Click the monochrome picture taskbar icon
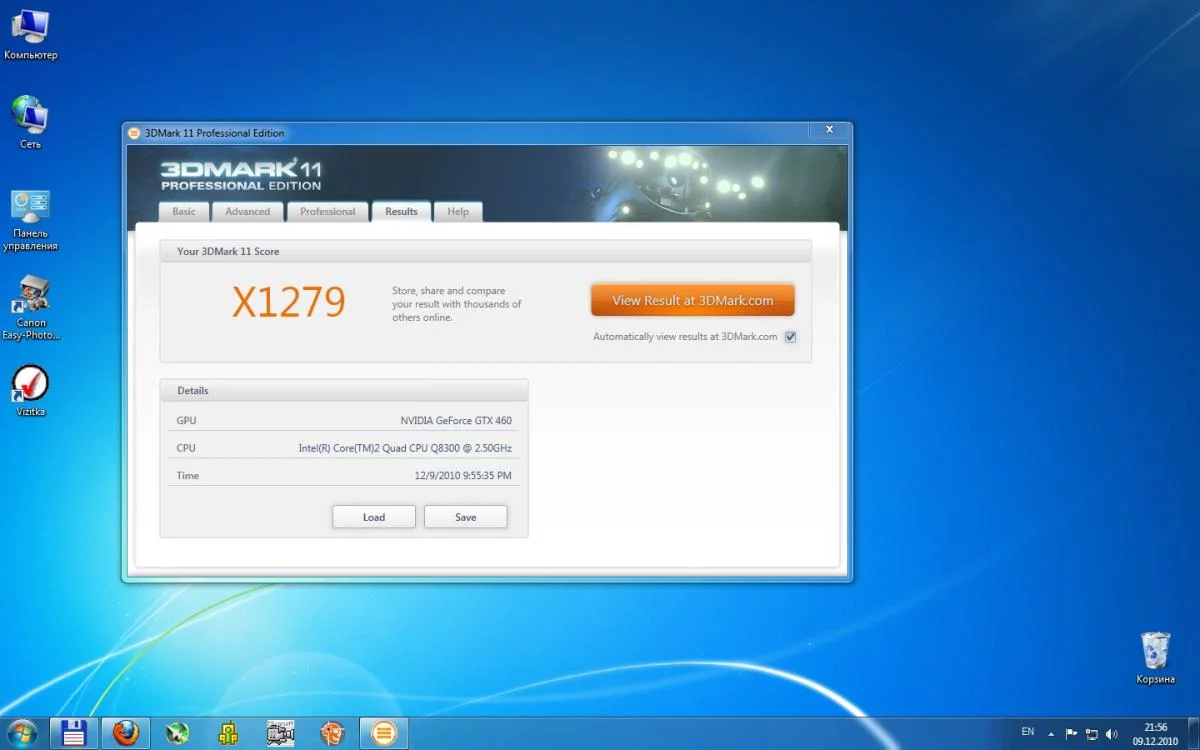 [x=281, y=733]
